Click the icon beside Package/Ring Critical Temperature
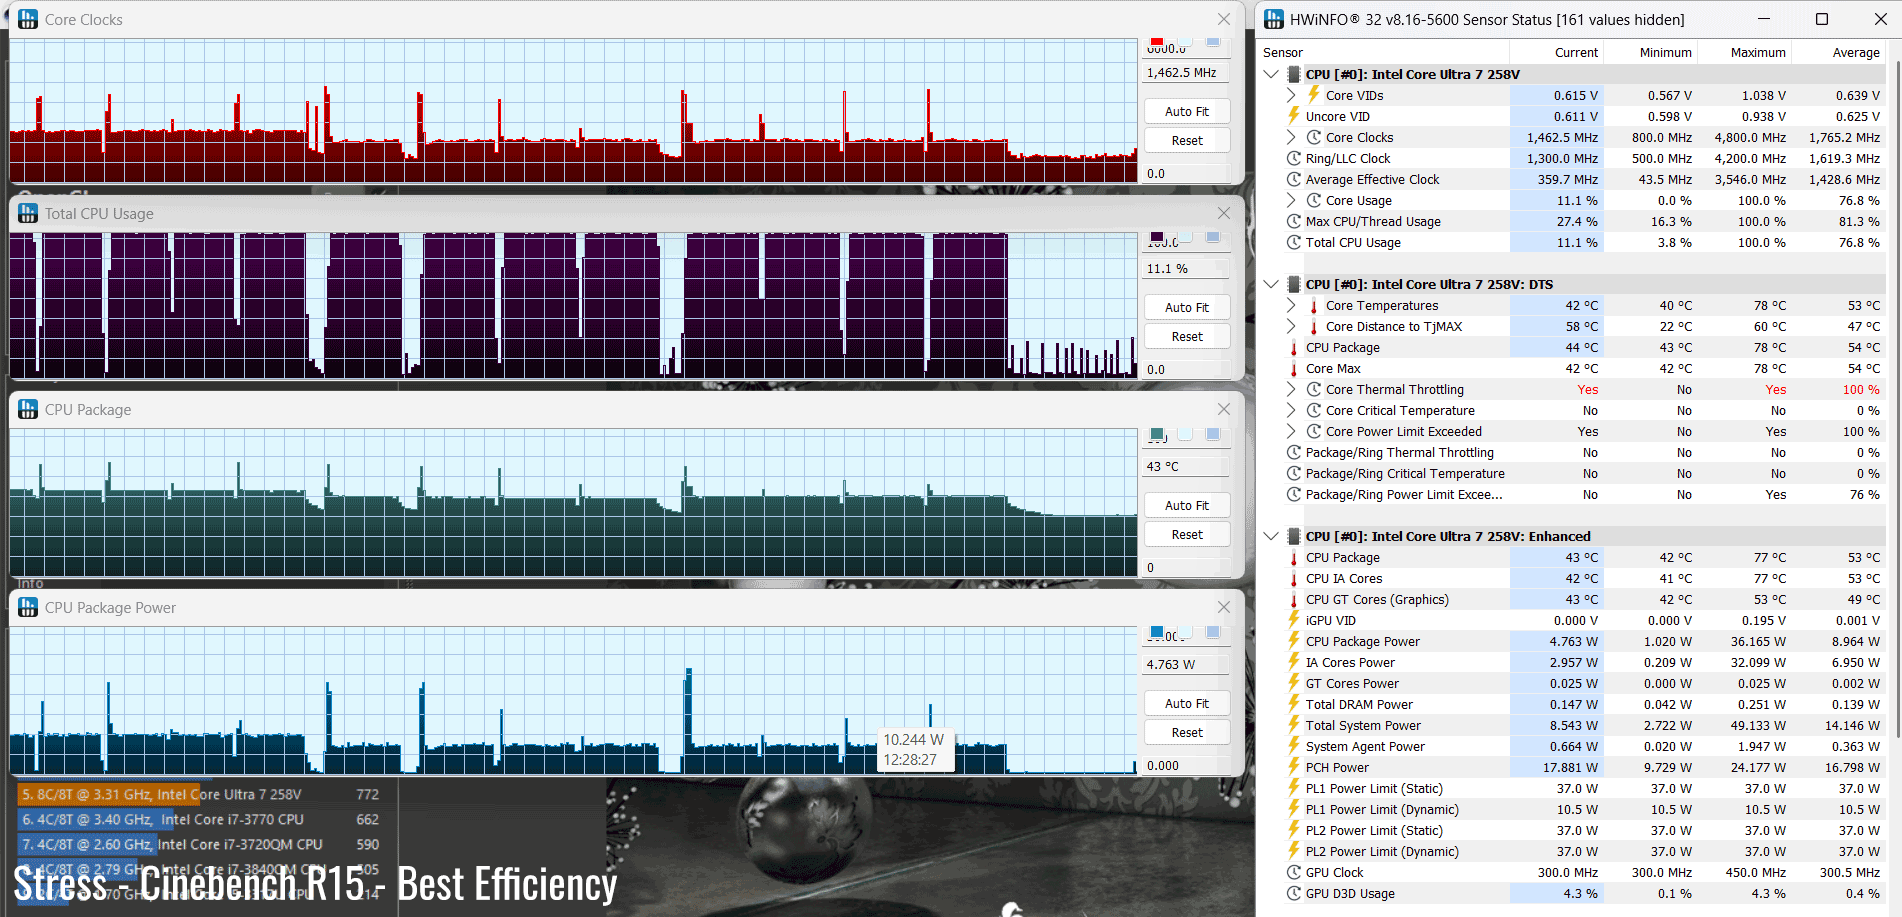1902x917 pixels. [1294, 473]
